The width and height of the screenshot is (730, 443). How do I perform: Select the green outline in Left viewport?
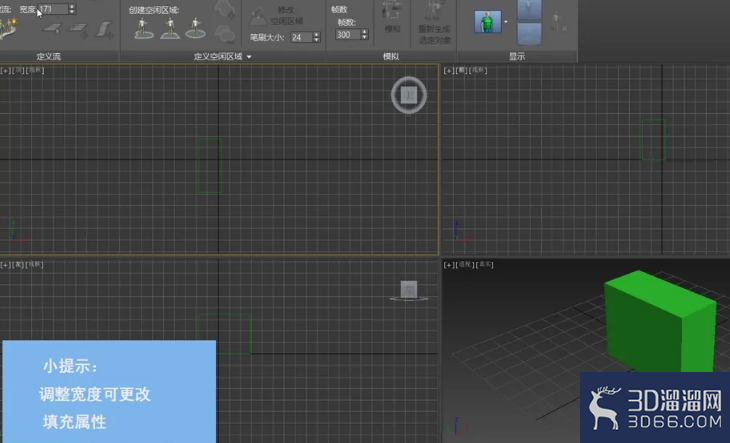click(x=224, y=334)
